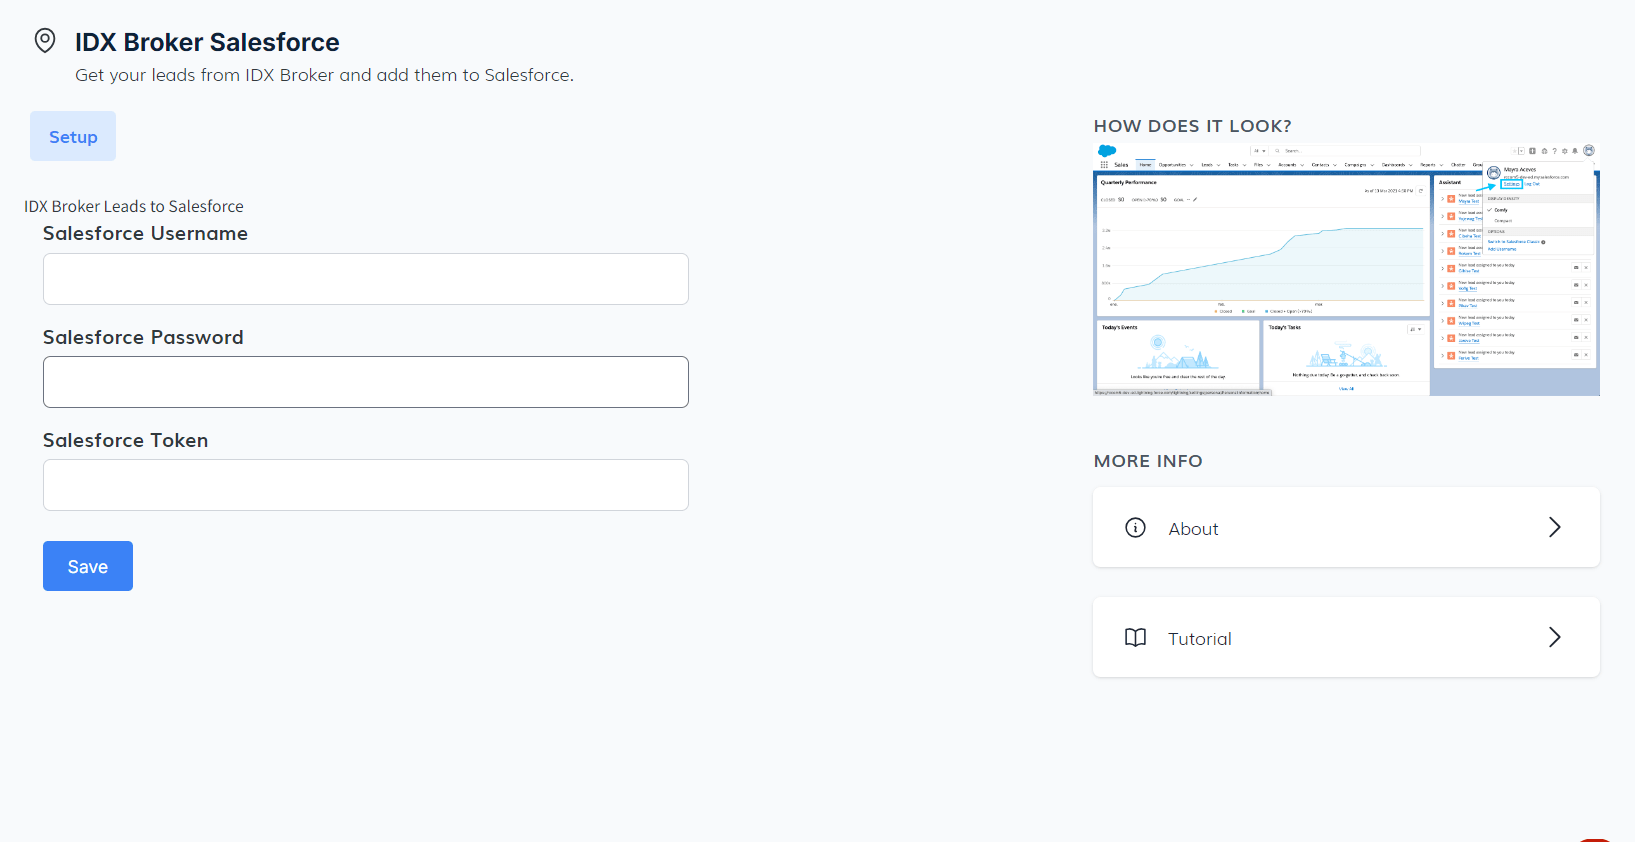This screenshot has width=1635, height=842.
Task: Open the Tutorial link text
Action: pos(1199,639)
